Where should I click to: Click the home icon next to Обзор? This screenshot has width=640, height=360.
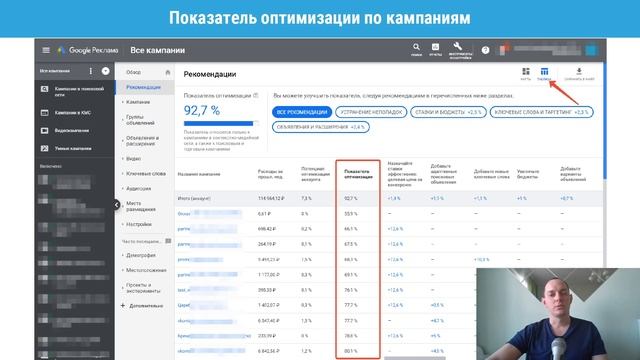[167, 72]
